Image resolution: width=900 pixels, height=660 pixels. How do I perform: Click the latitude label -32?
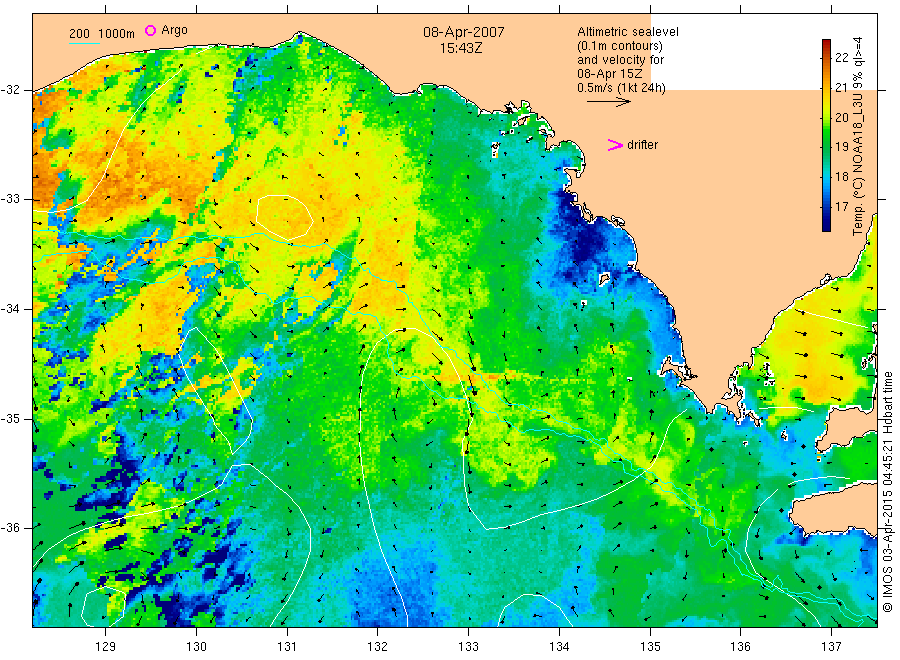[x=10, y=90]
